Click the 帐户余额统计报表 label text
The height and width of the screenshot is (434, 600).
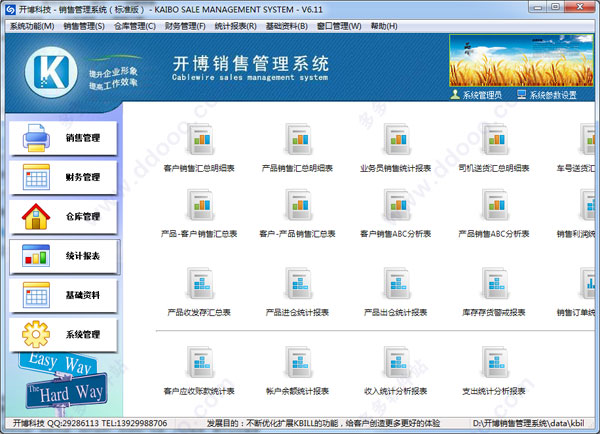tap(297, 391)
